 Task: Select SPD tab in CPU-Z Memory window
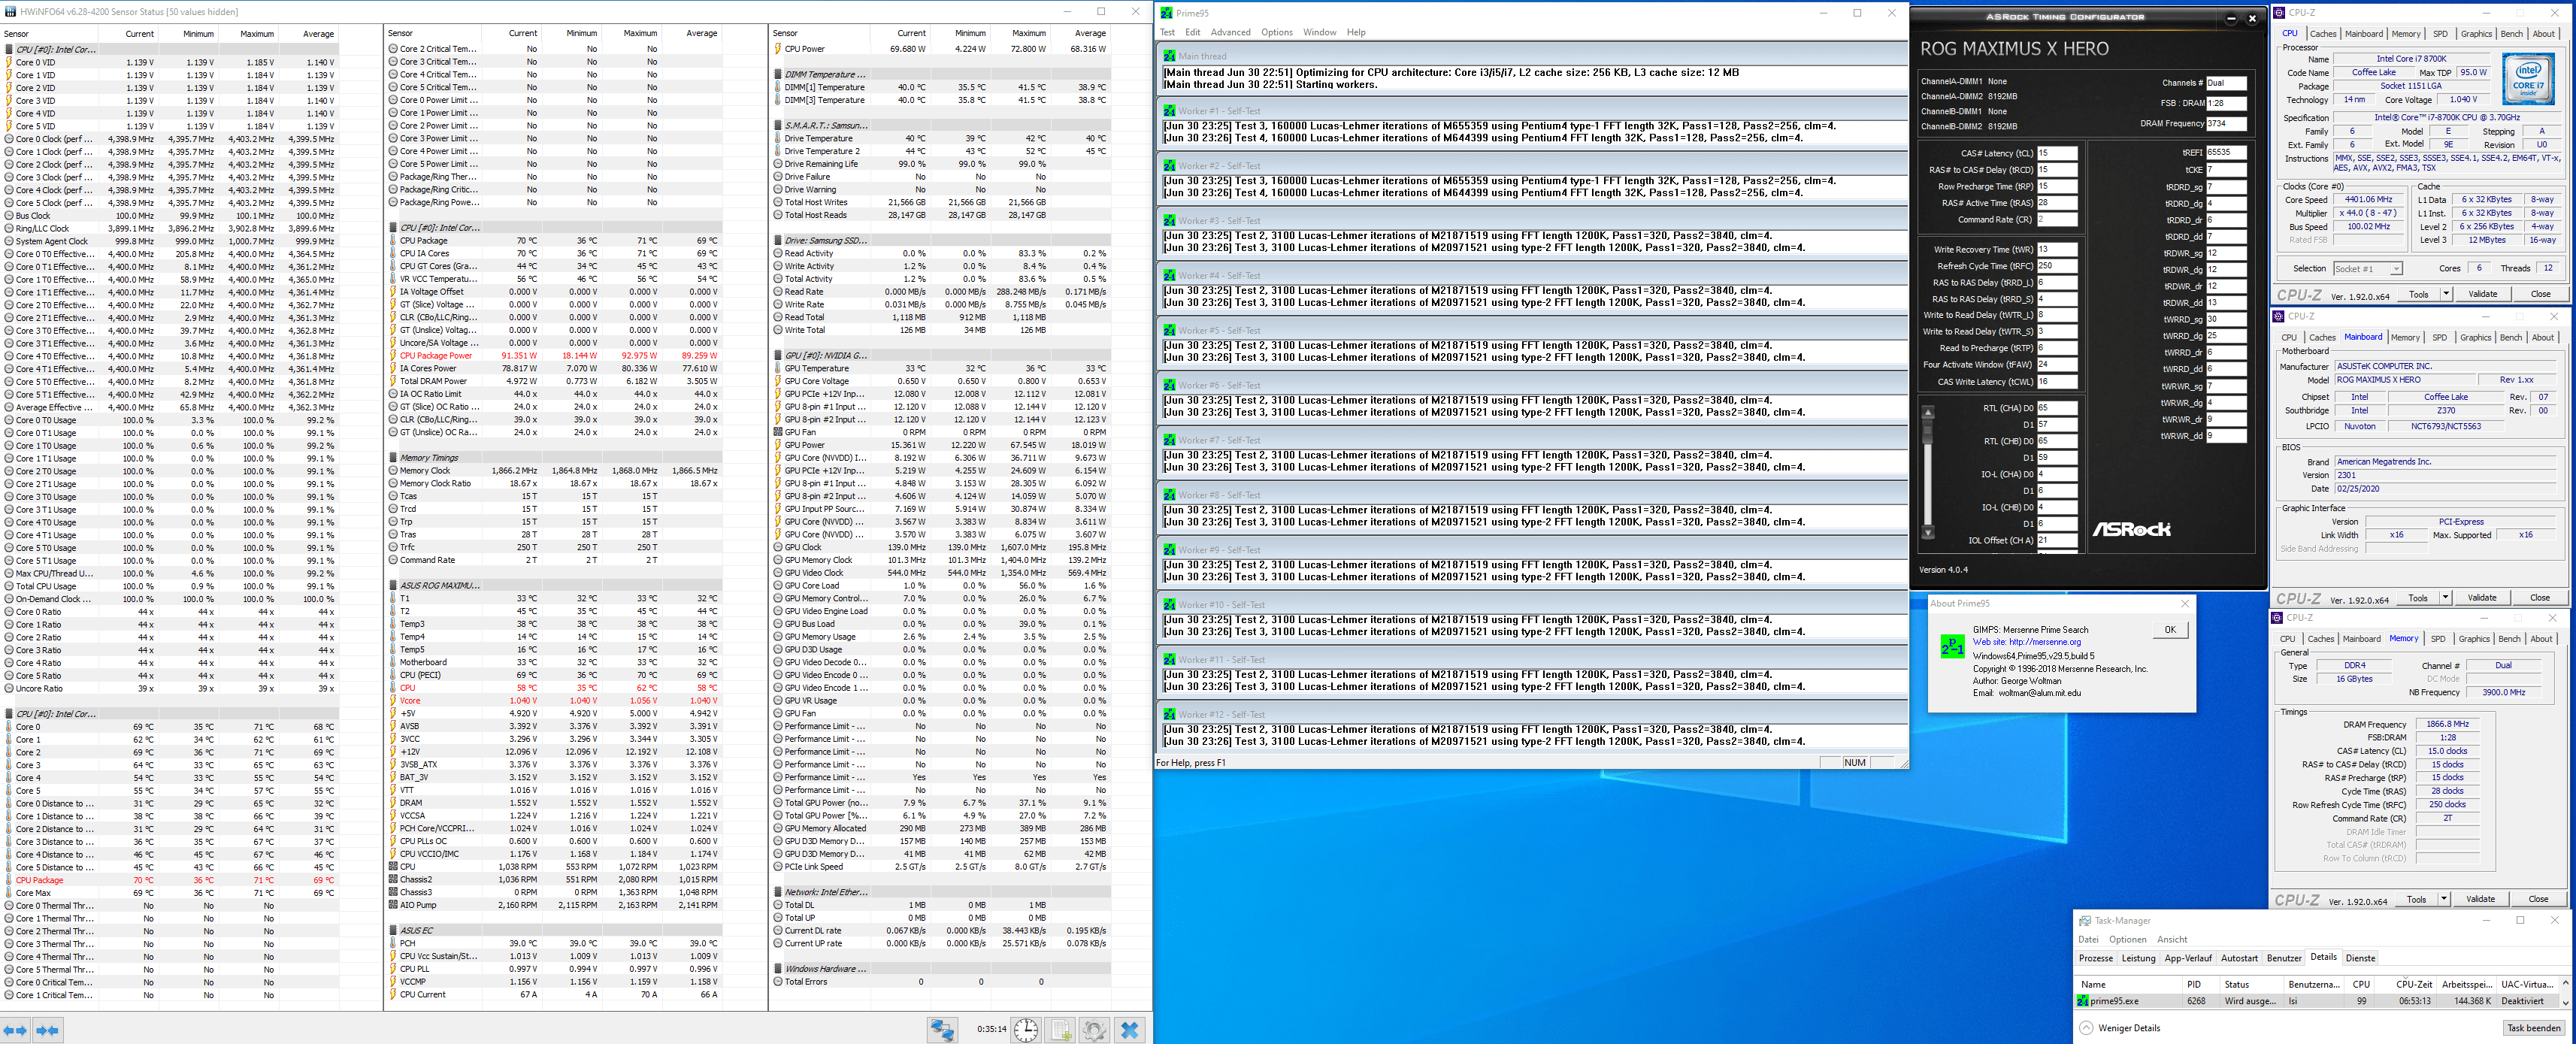2438,639
